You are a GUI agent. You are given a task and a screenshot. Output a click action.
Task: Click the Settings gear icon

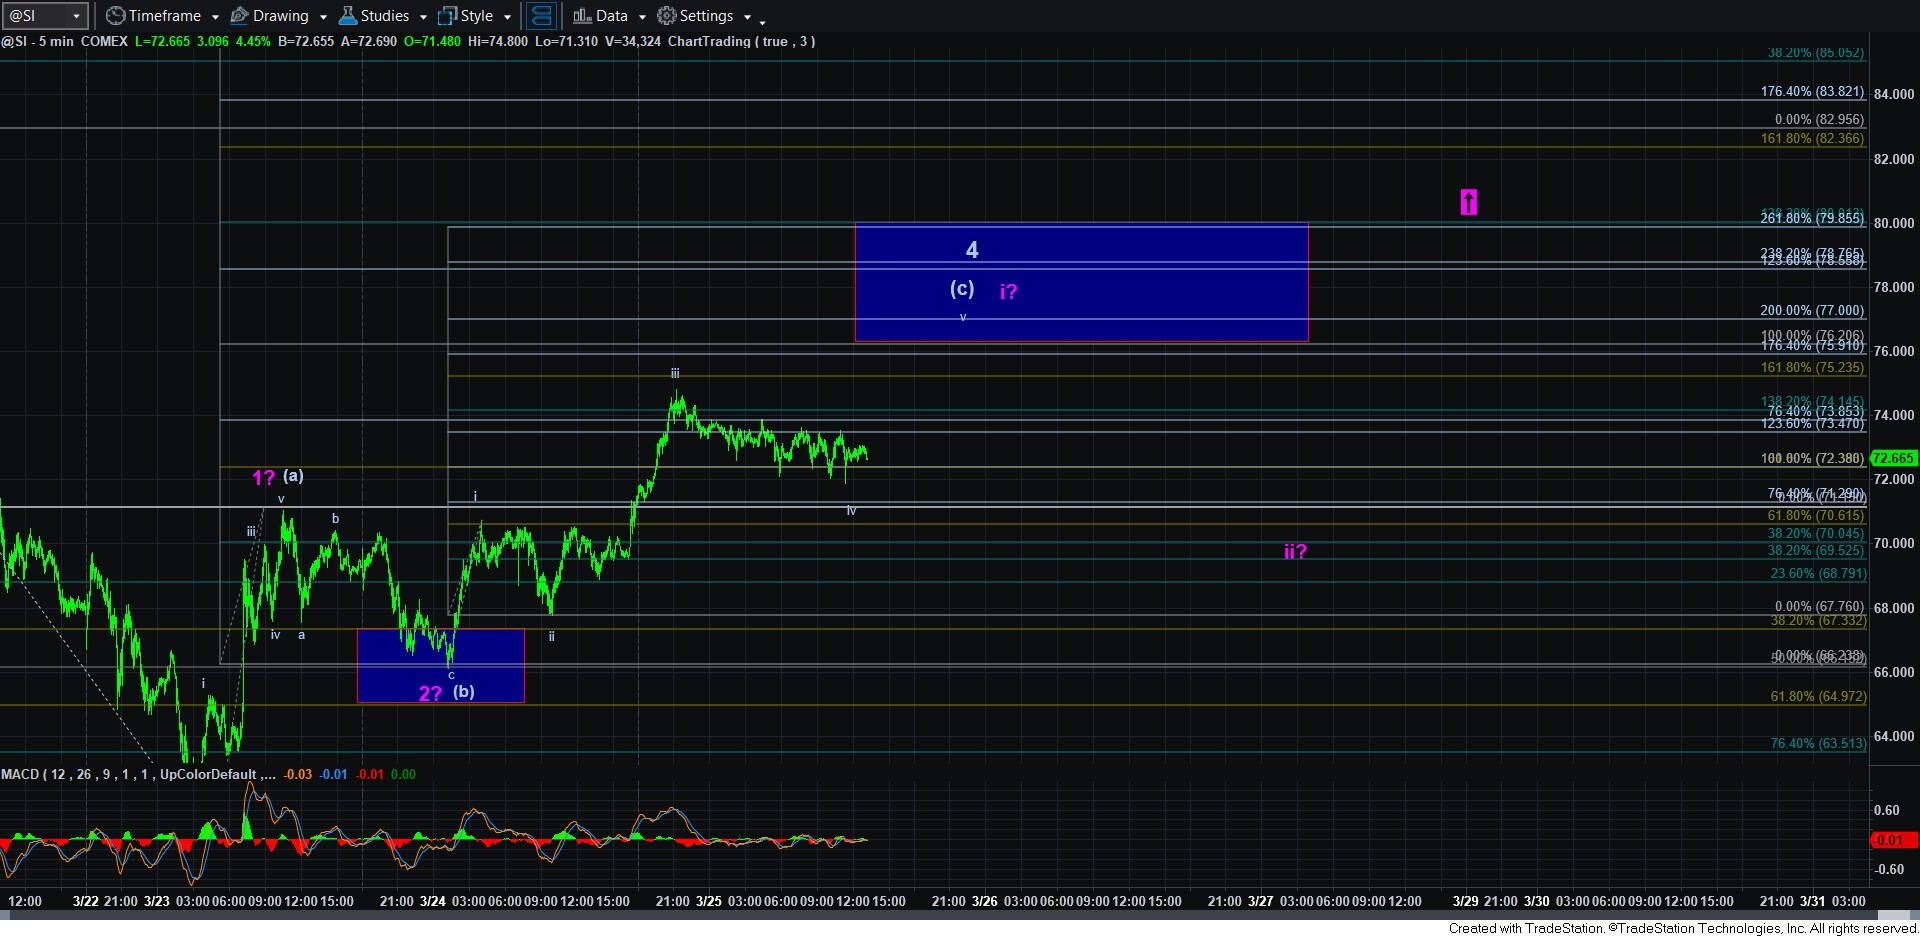coord(667,16)
